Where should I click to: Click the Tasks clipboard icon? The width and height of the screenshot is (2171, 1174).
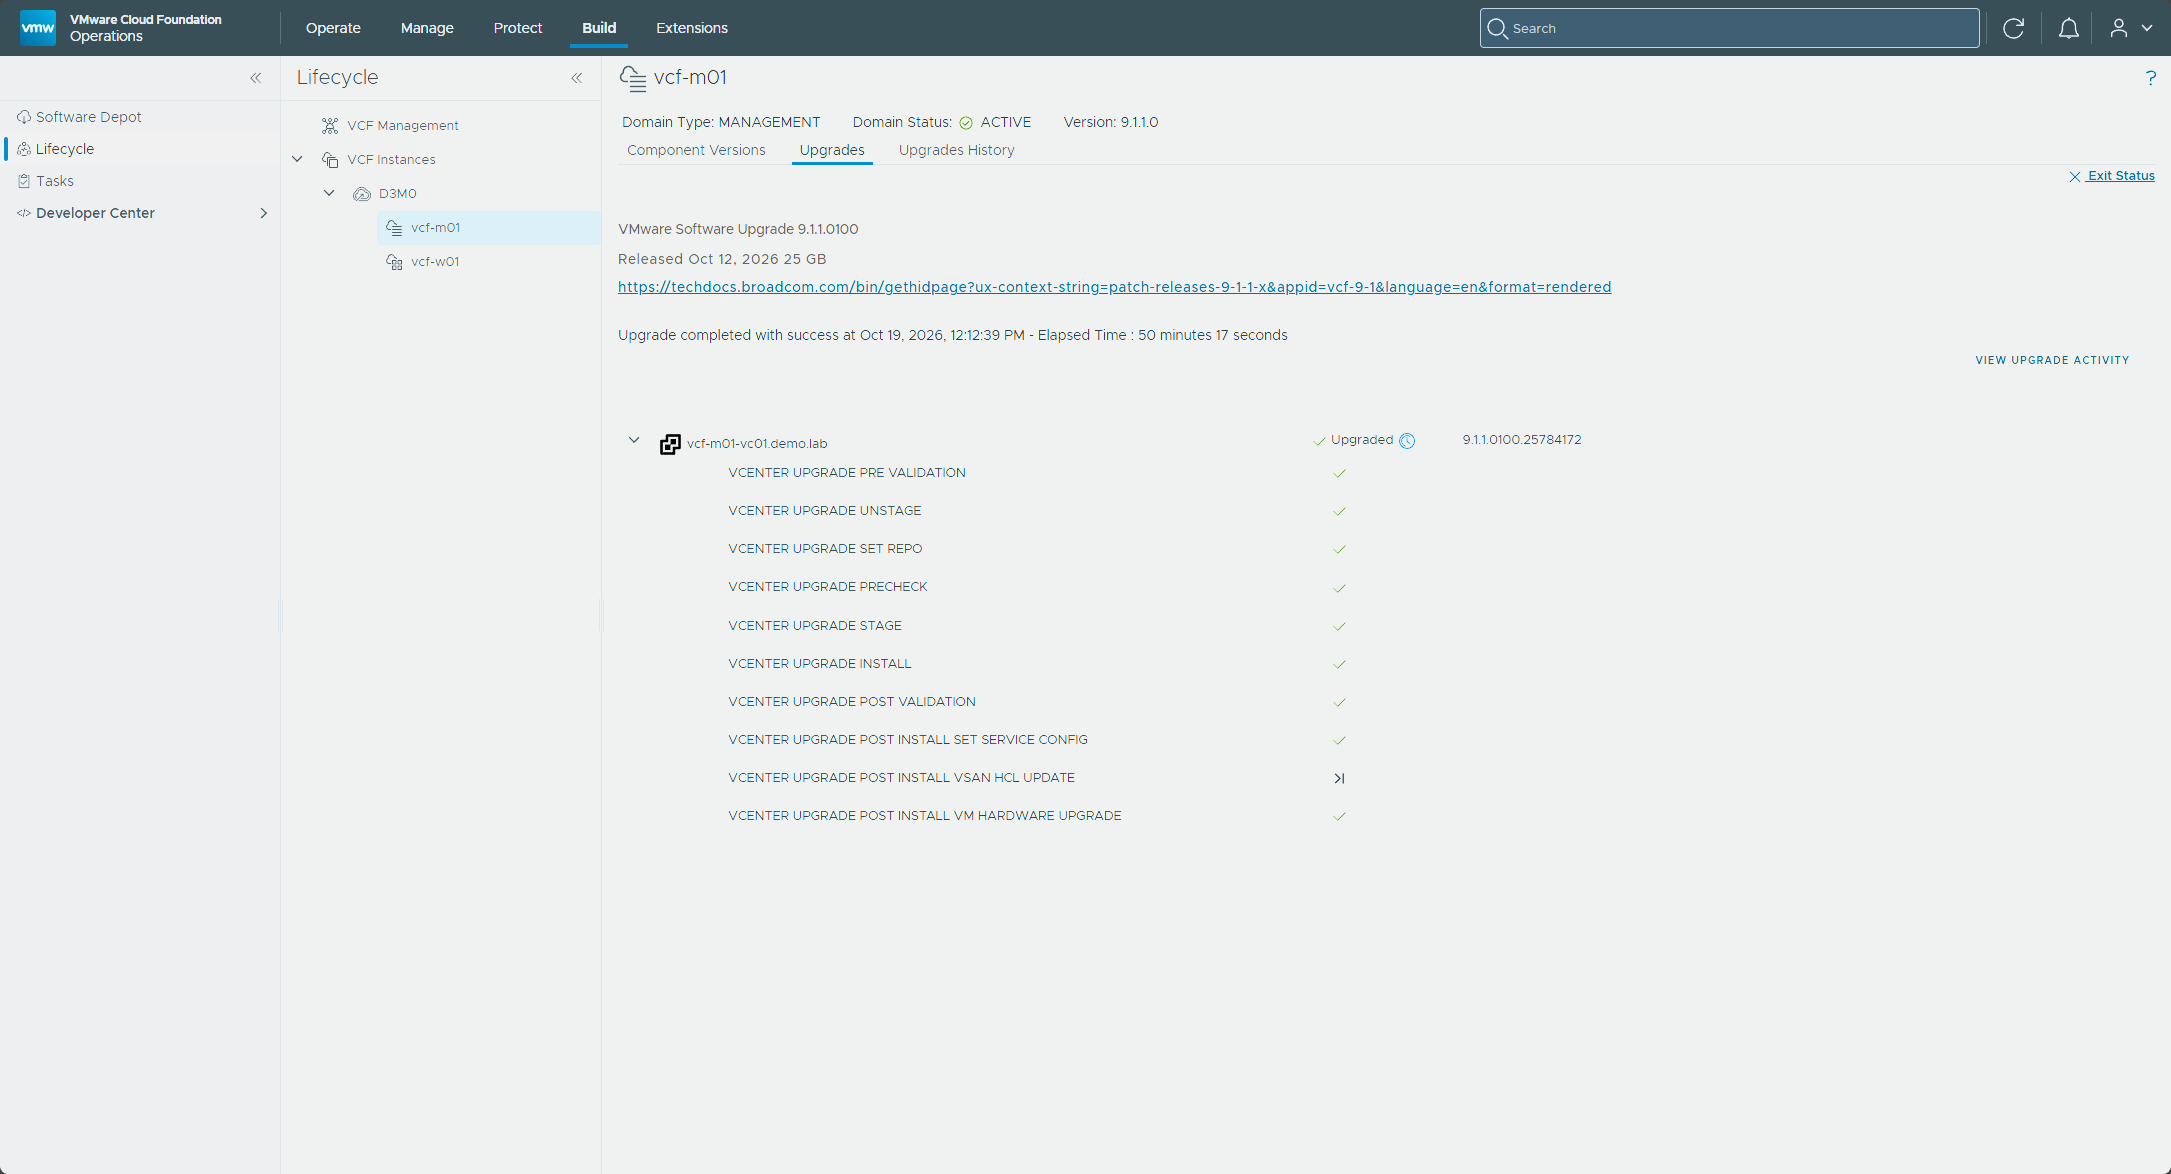(x=24, y=181)
